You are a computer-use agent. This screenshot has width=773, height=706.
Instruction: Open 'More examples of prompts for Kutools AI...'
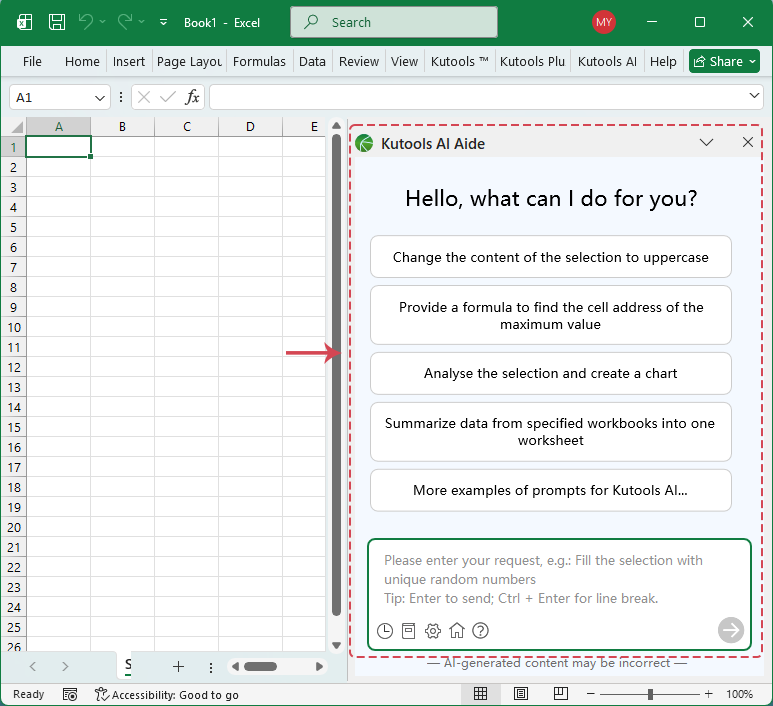[x=551, y=490]
